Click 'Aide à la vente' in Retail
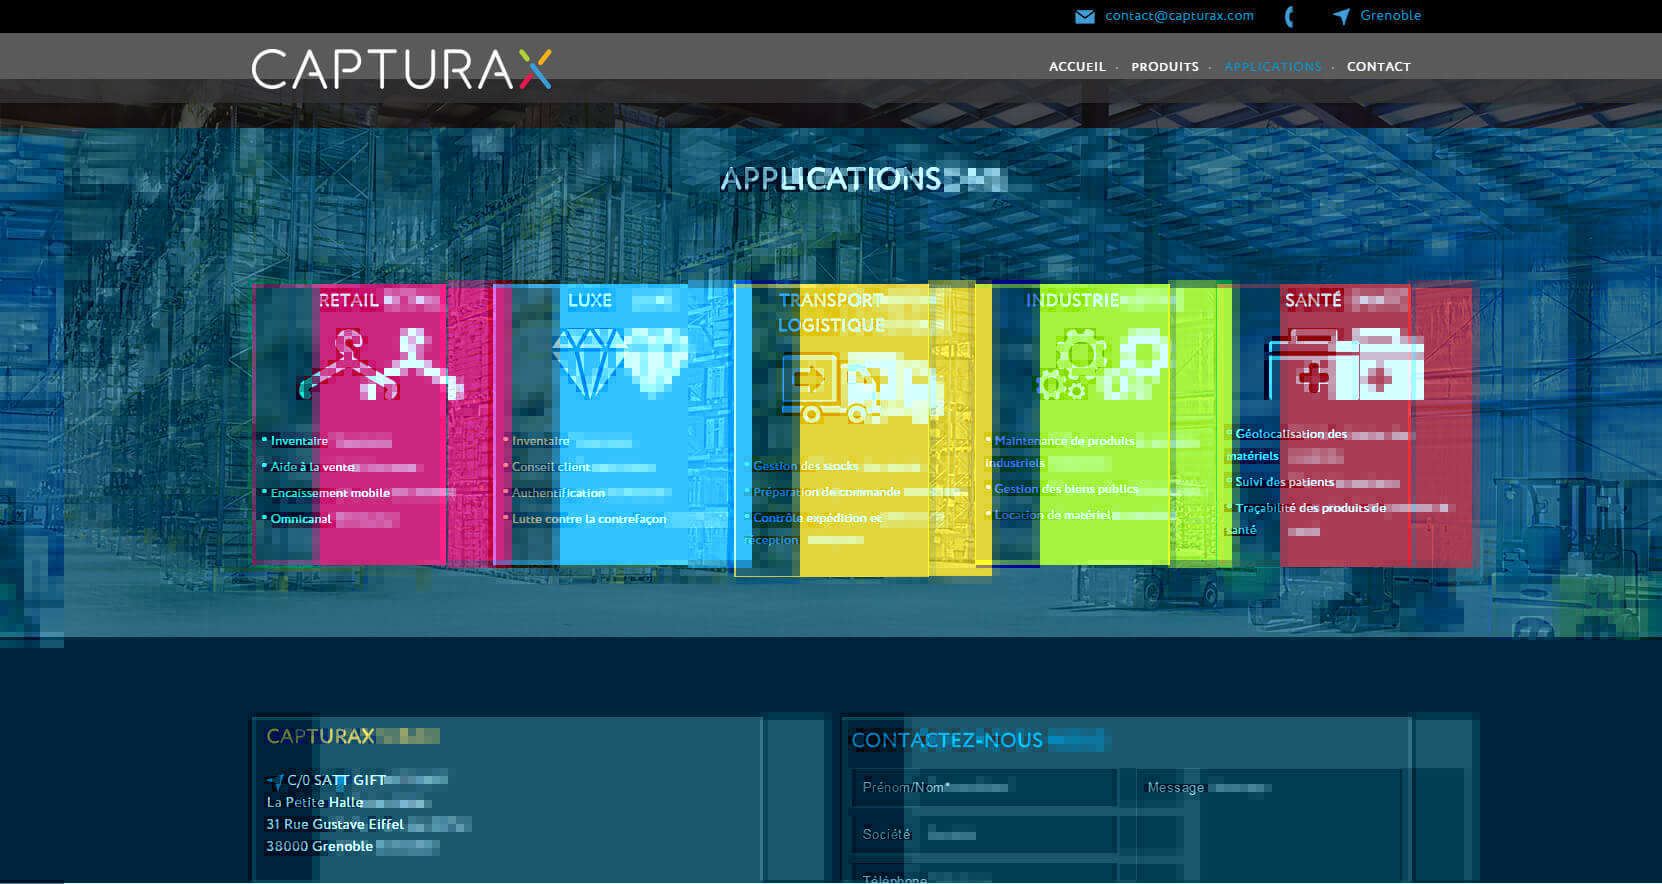This screenshot has width=1662, height=884. pos(313,467)
